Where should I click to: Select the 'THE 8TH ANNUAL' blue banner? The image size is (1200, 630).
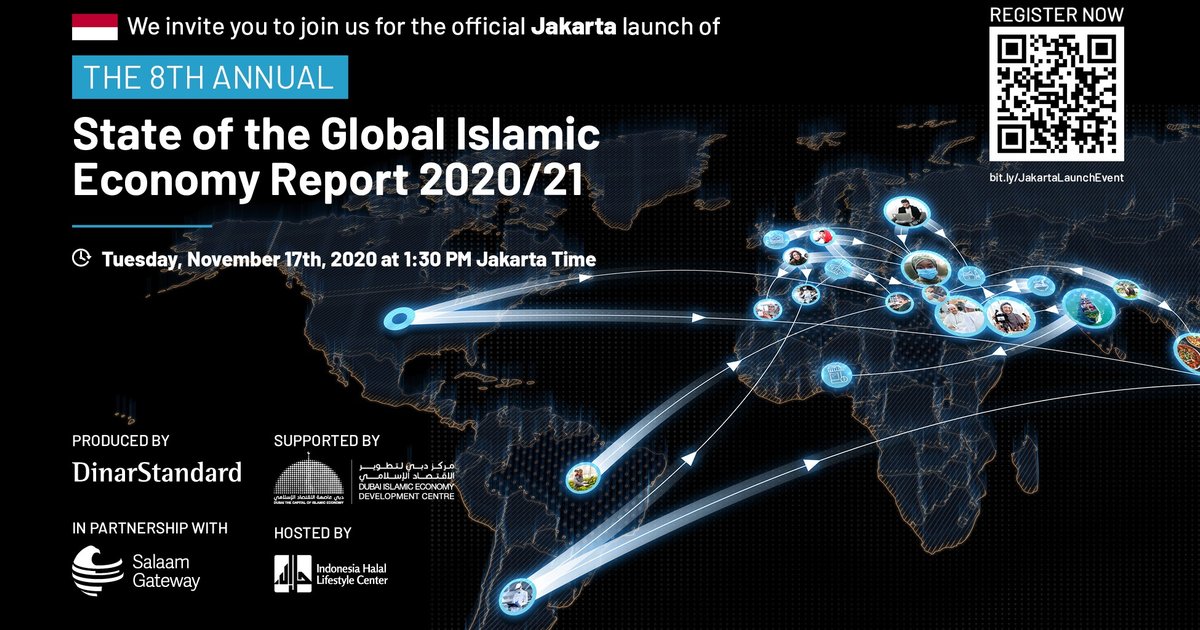click(210, 77)
